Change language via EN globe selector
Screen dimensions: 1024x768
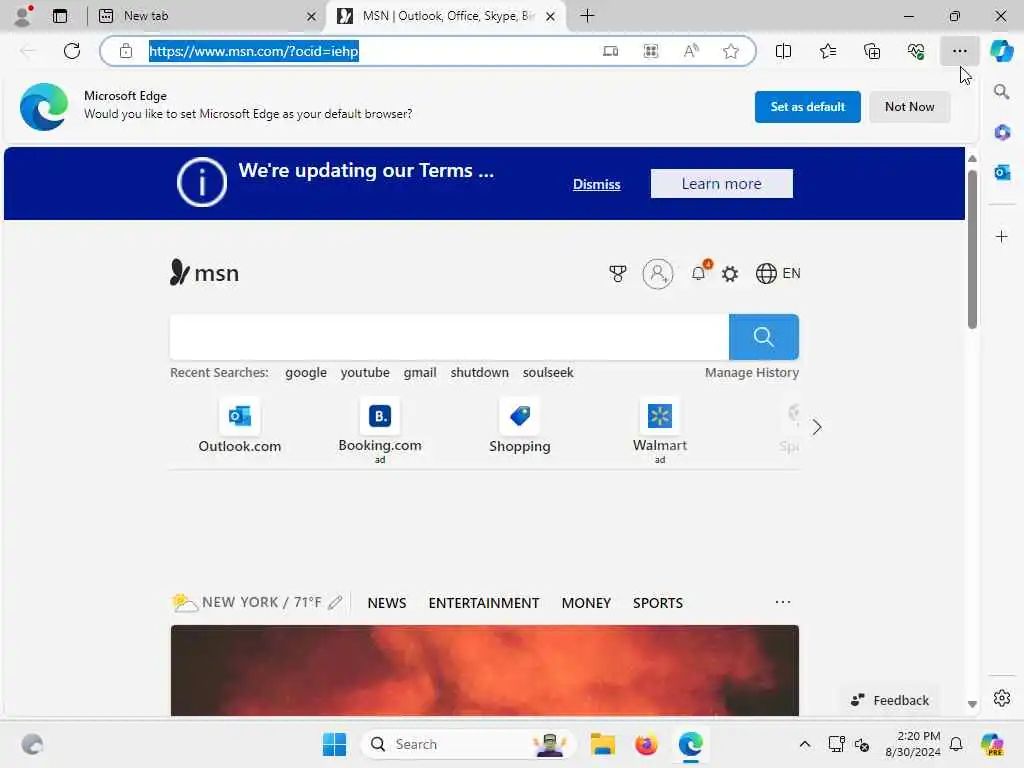778,273
